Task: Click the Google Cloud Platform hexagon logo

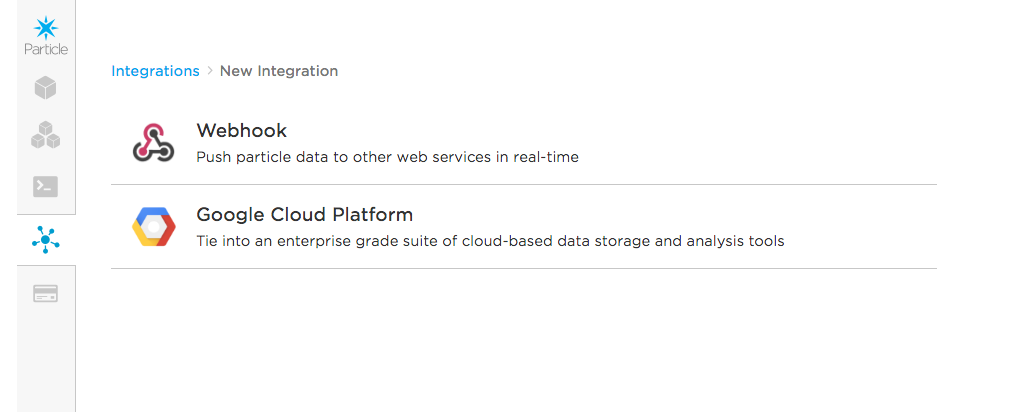Action: [154, 226]
